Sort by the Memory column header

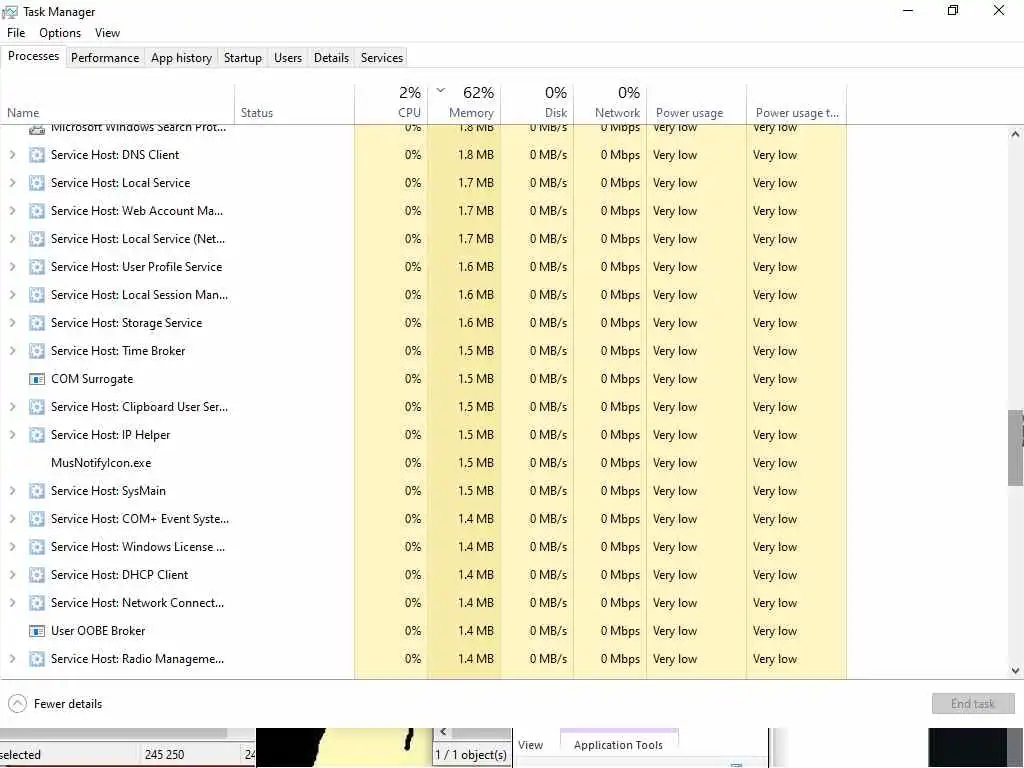tap(464, 104)
